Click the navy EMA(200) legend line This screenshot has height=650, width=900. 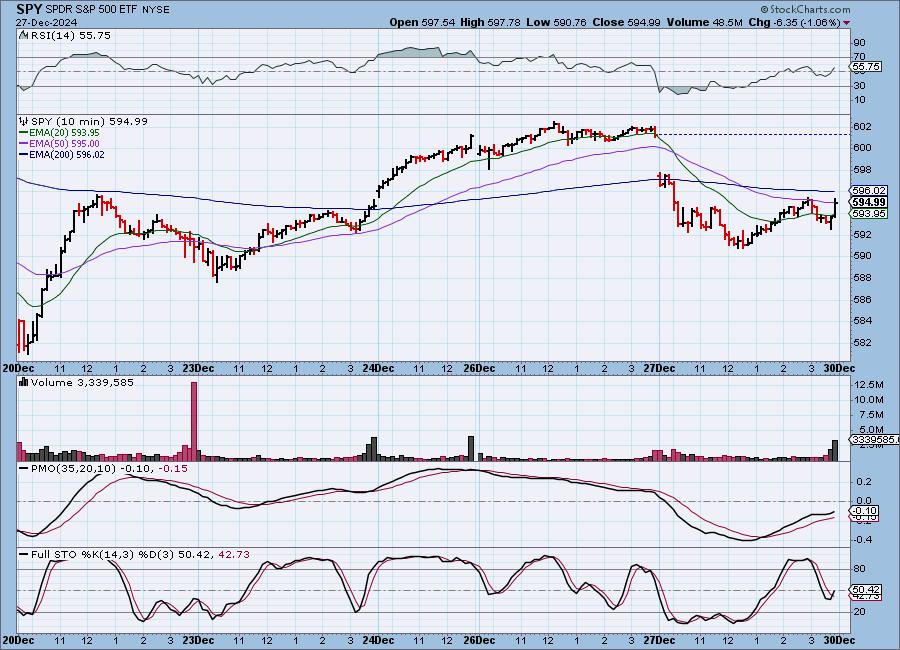point(24,154)
